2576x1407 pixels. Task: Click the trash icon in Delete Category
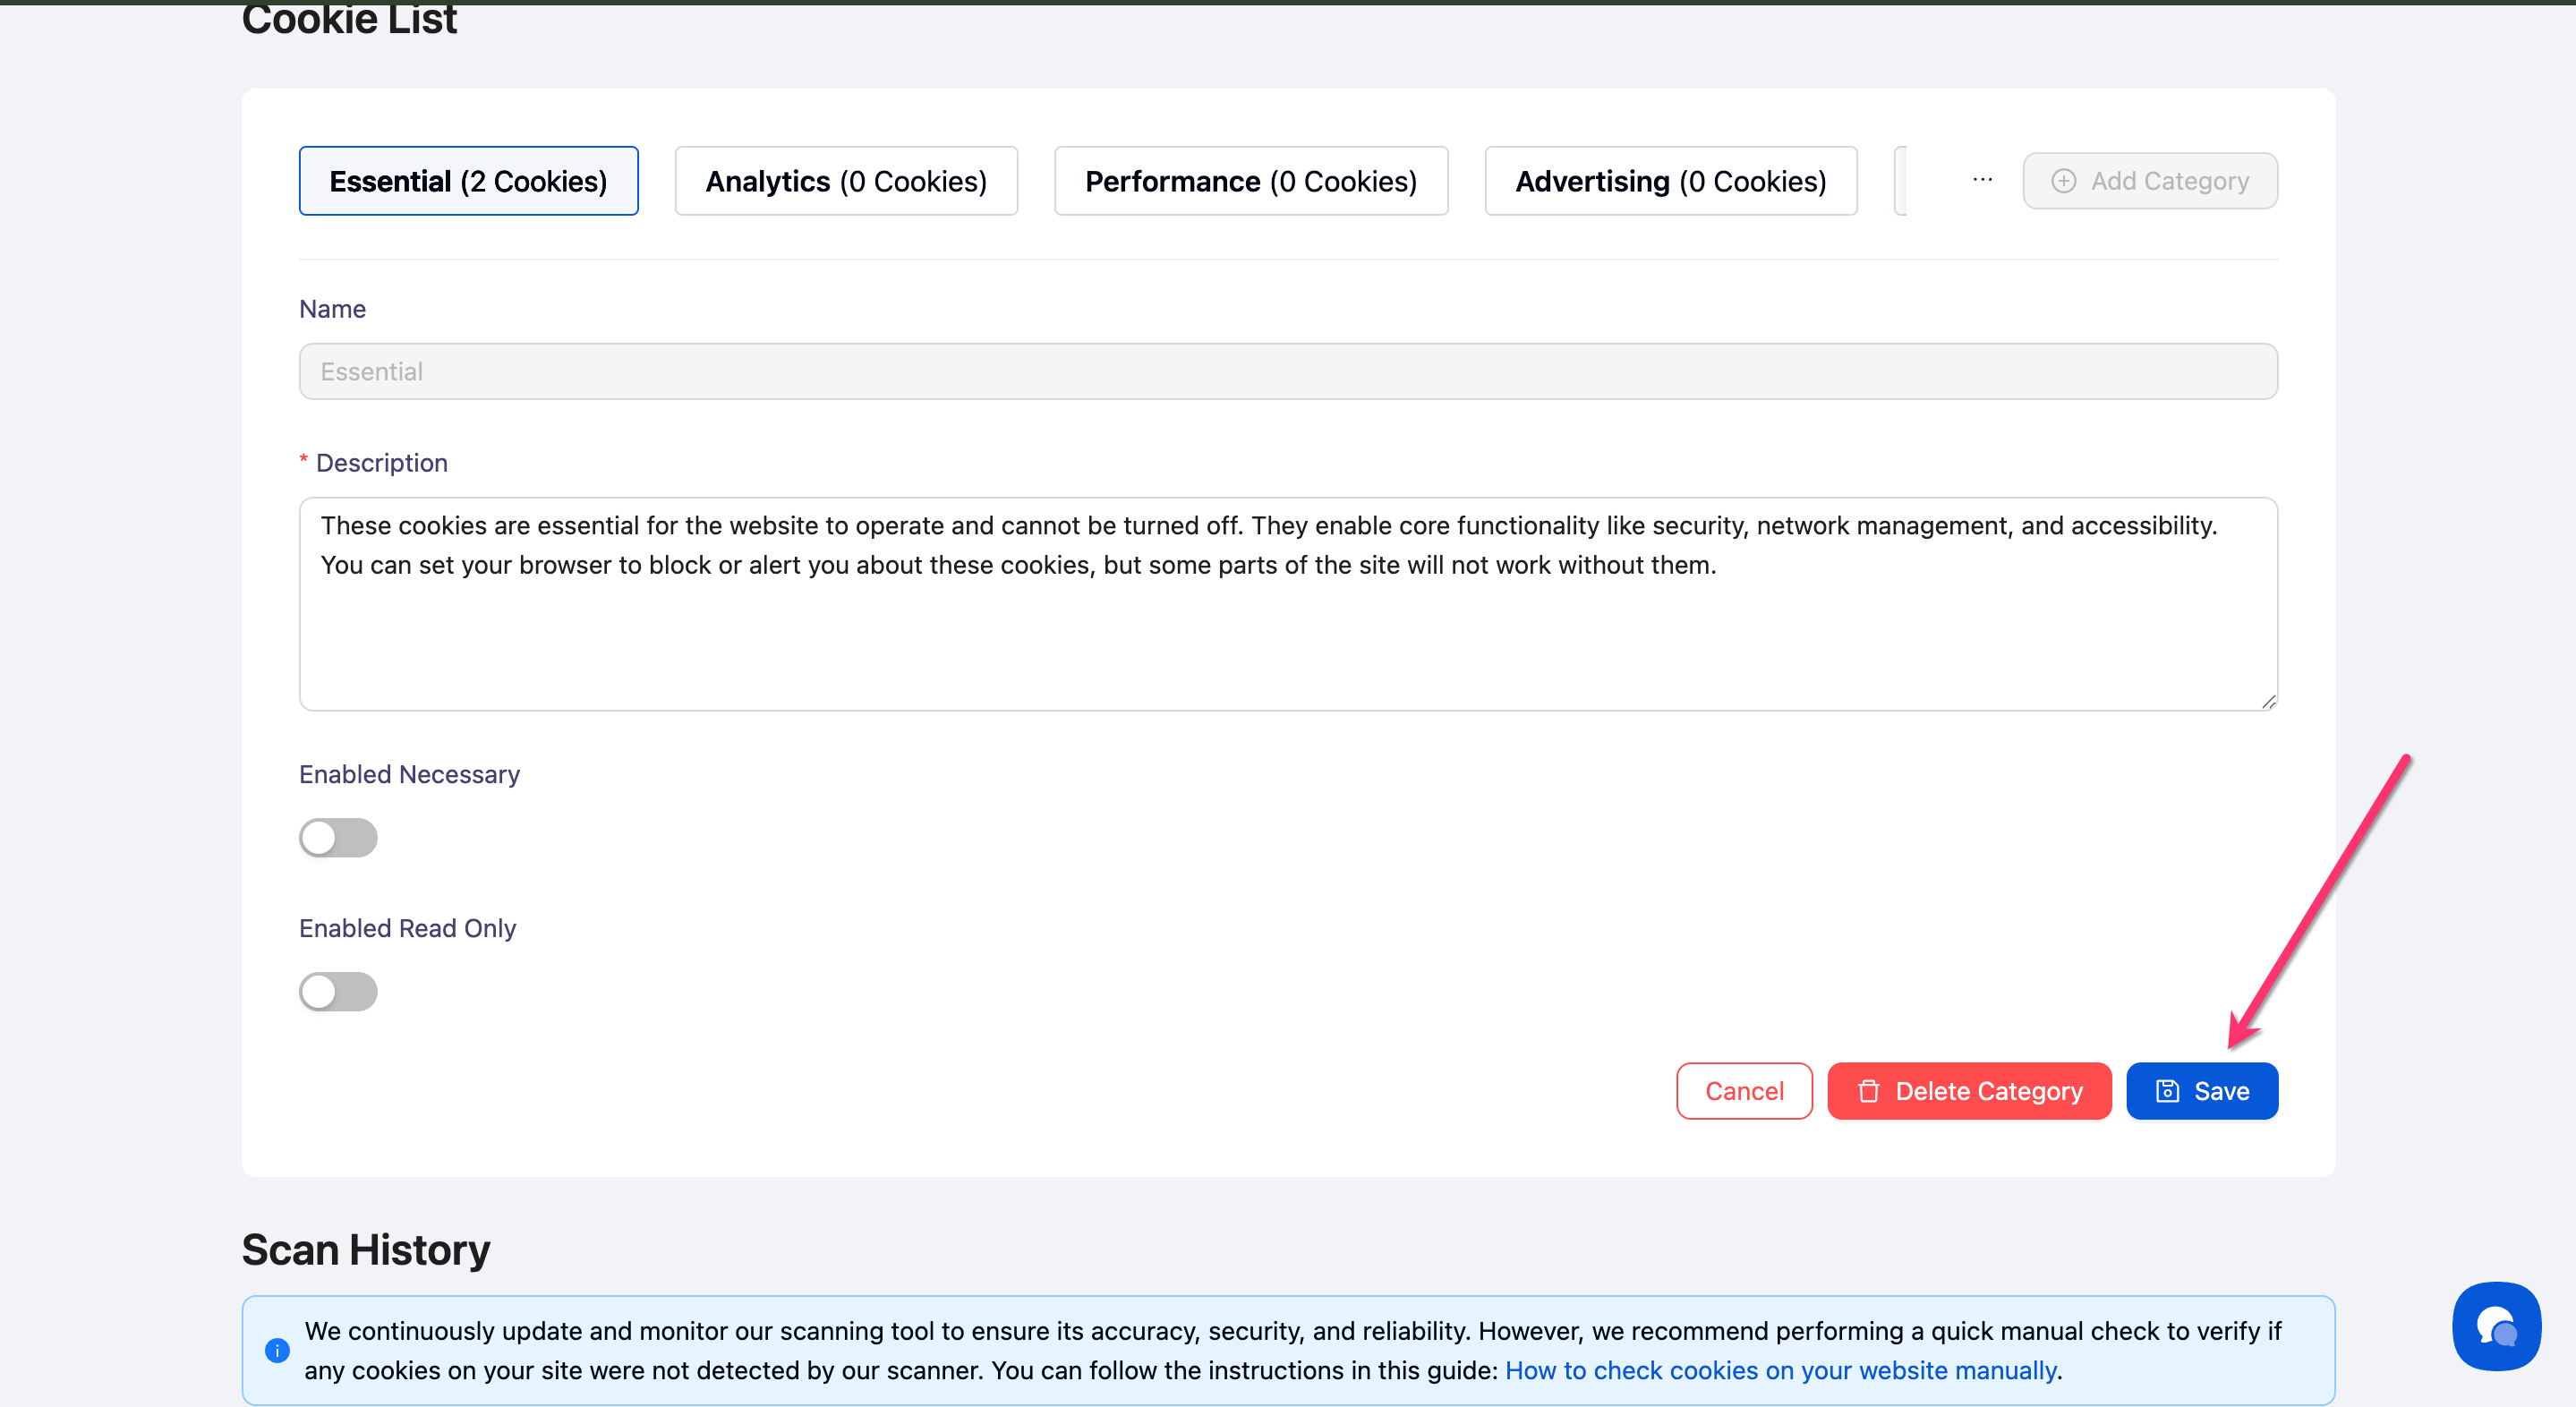[x=1868, y=1091]
